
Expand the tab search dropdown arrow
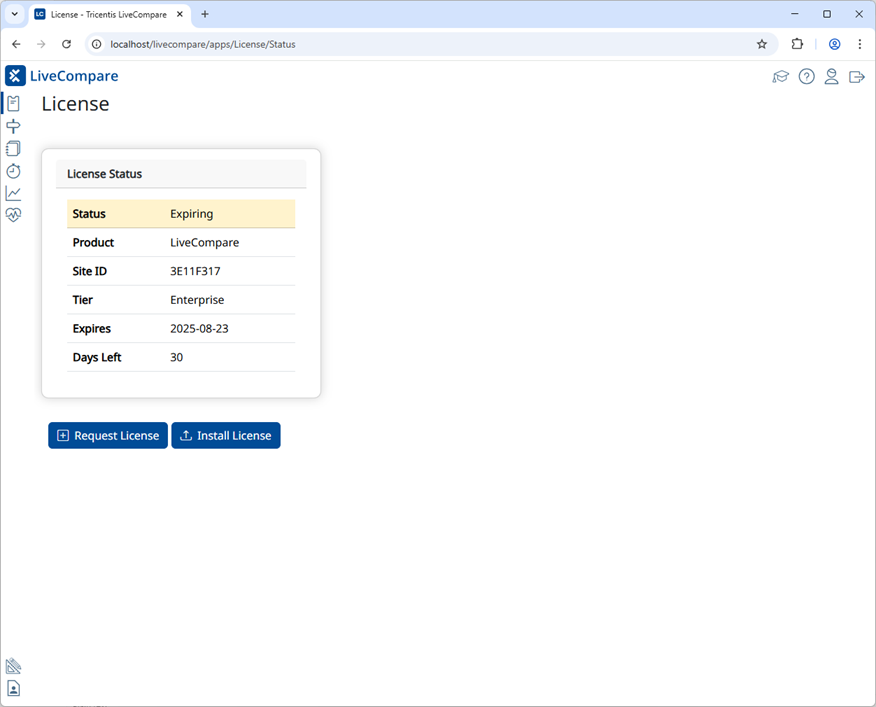click(x=15, y=15)
